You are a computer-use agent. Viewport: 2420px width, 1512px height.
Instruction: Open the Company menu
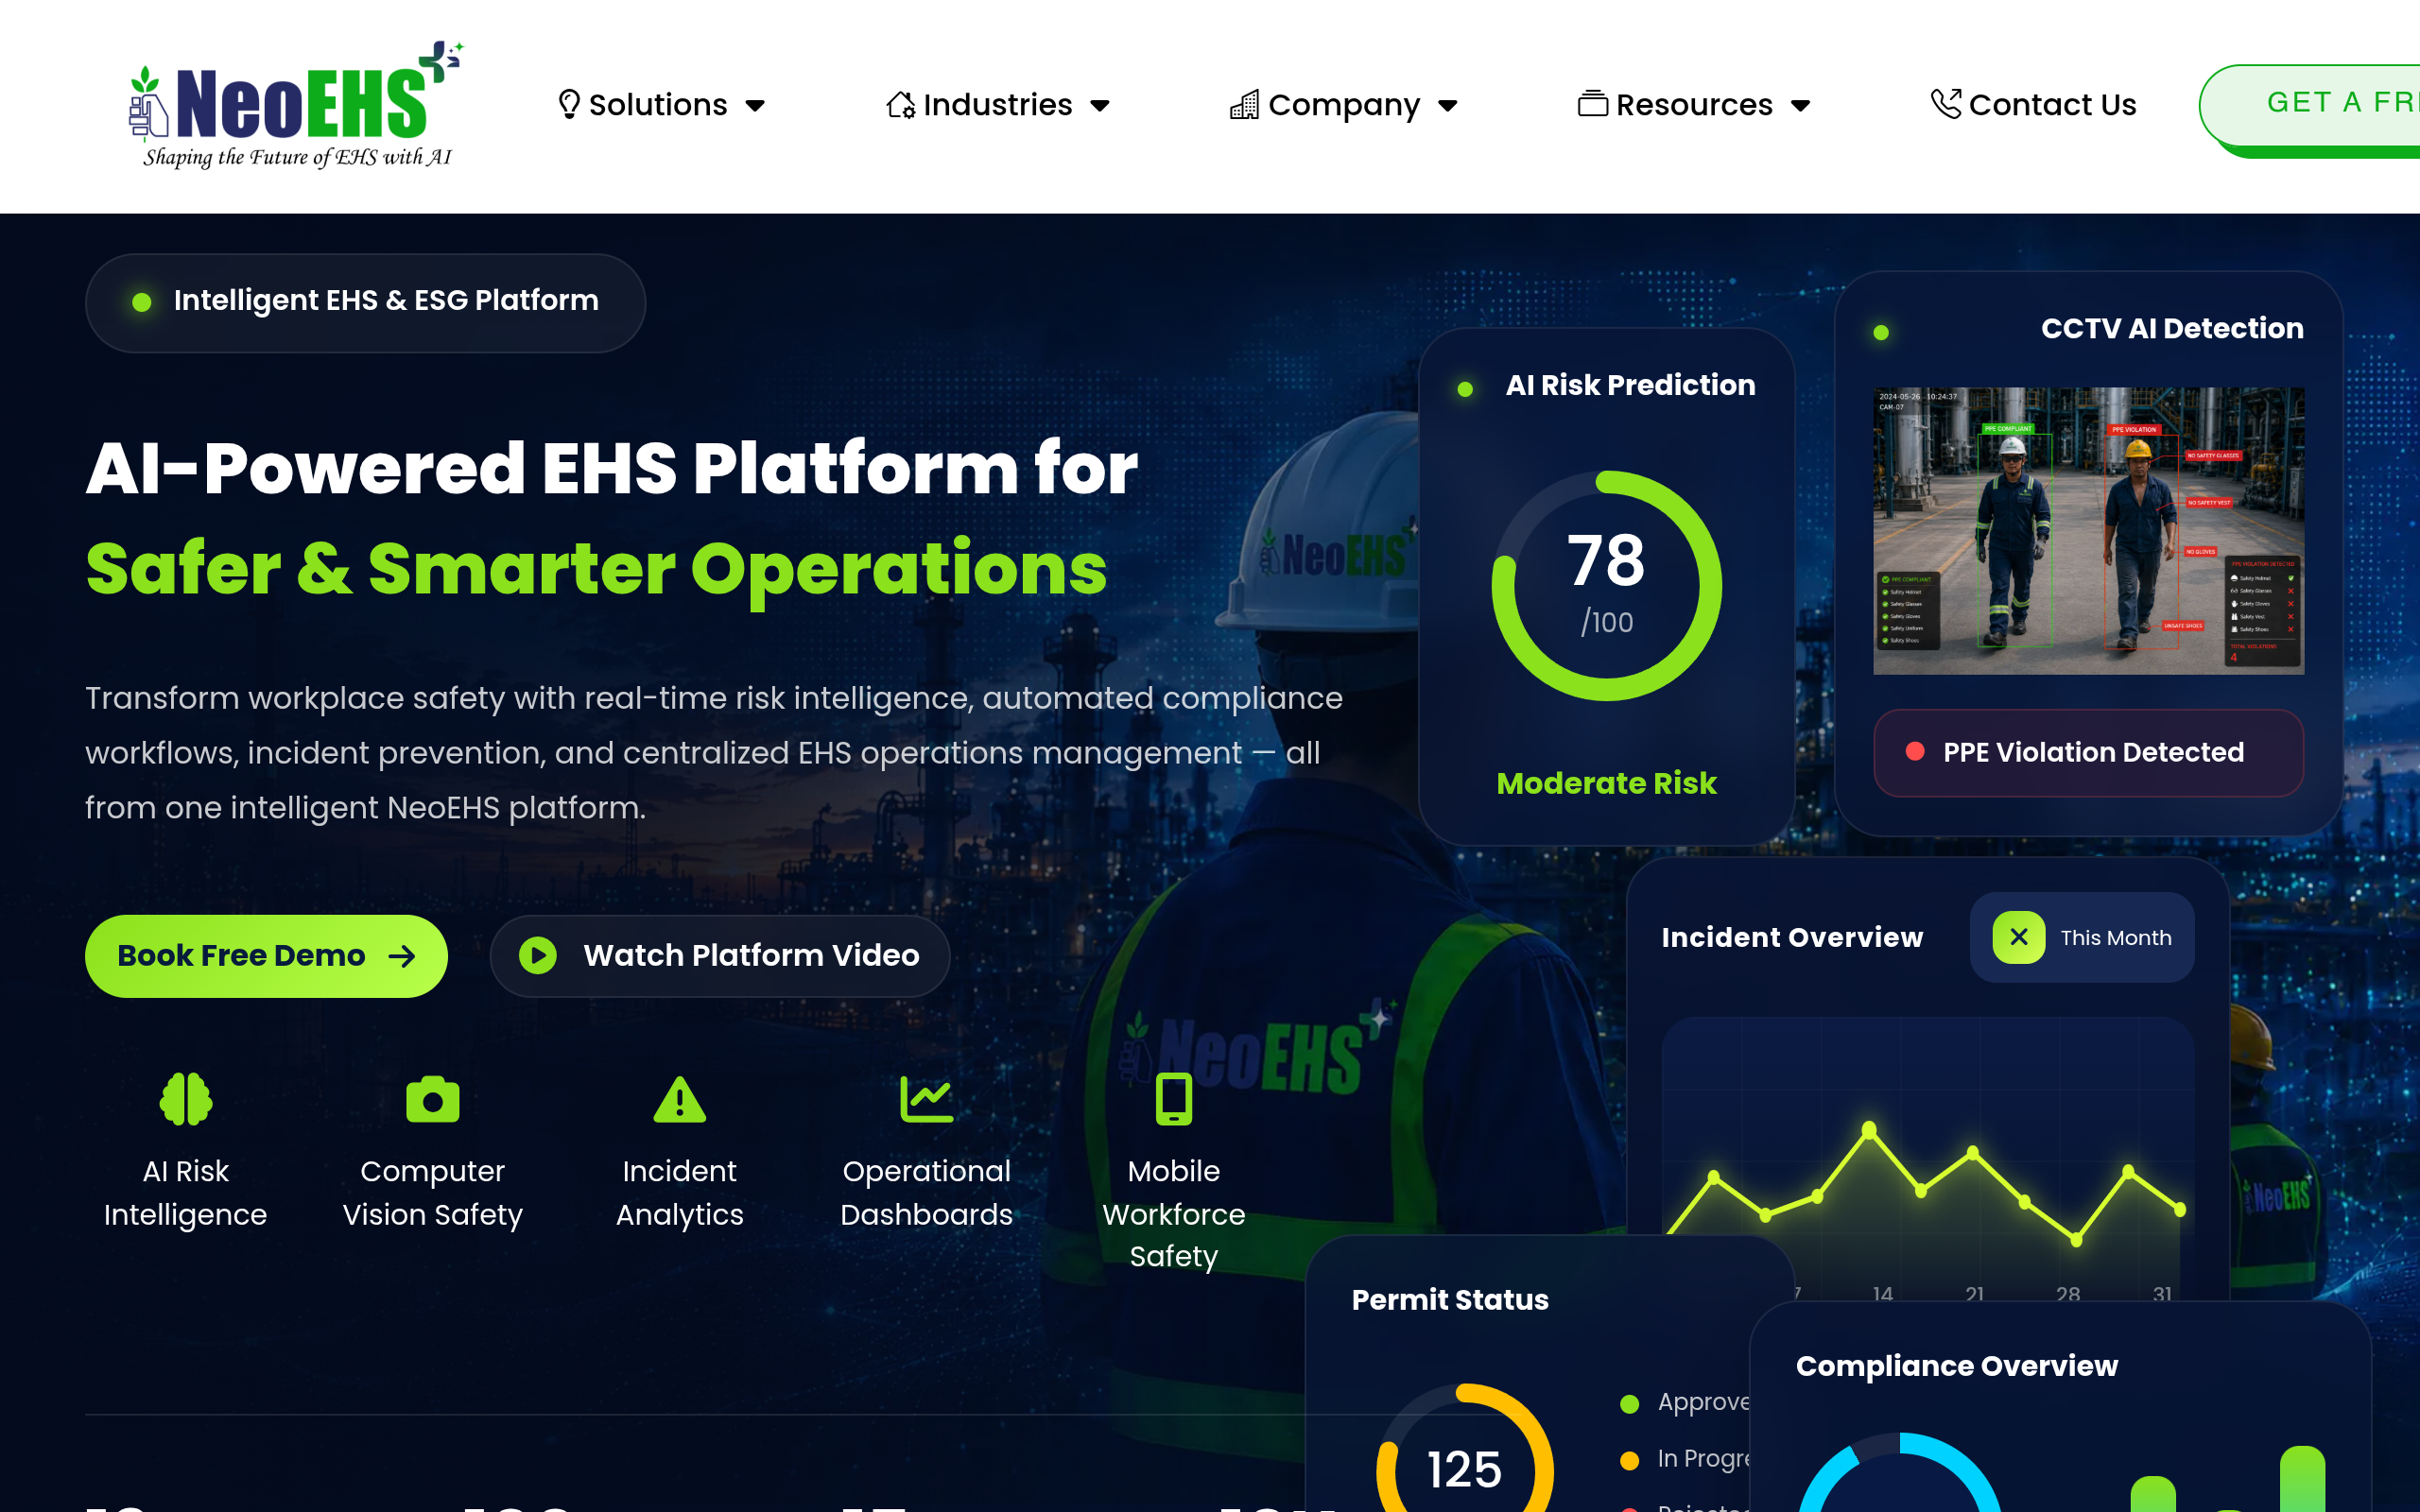[x=1344, y=104]
